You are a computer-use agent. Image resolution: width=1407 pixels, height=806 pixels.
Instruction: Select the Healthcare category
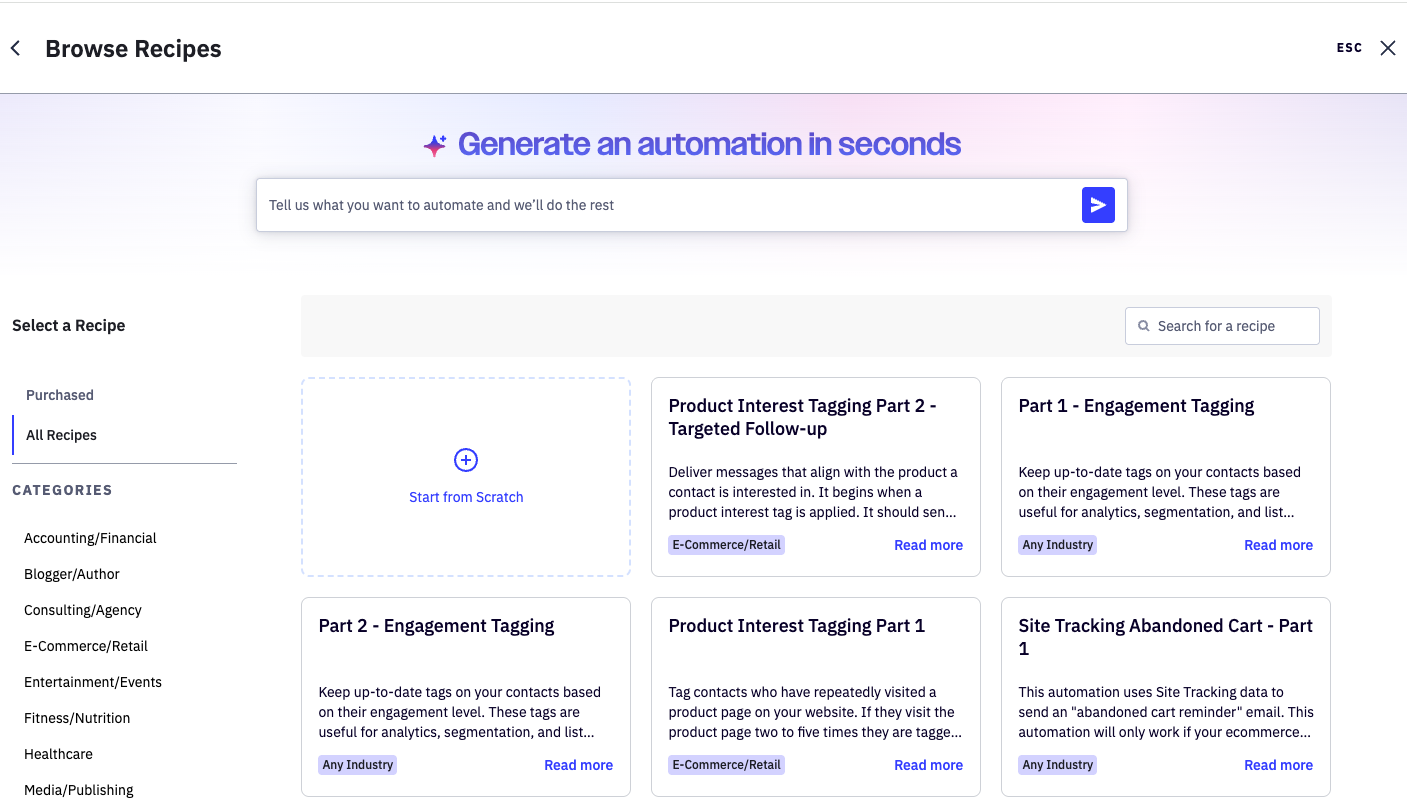click(x=58, y=754)
